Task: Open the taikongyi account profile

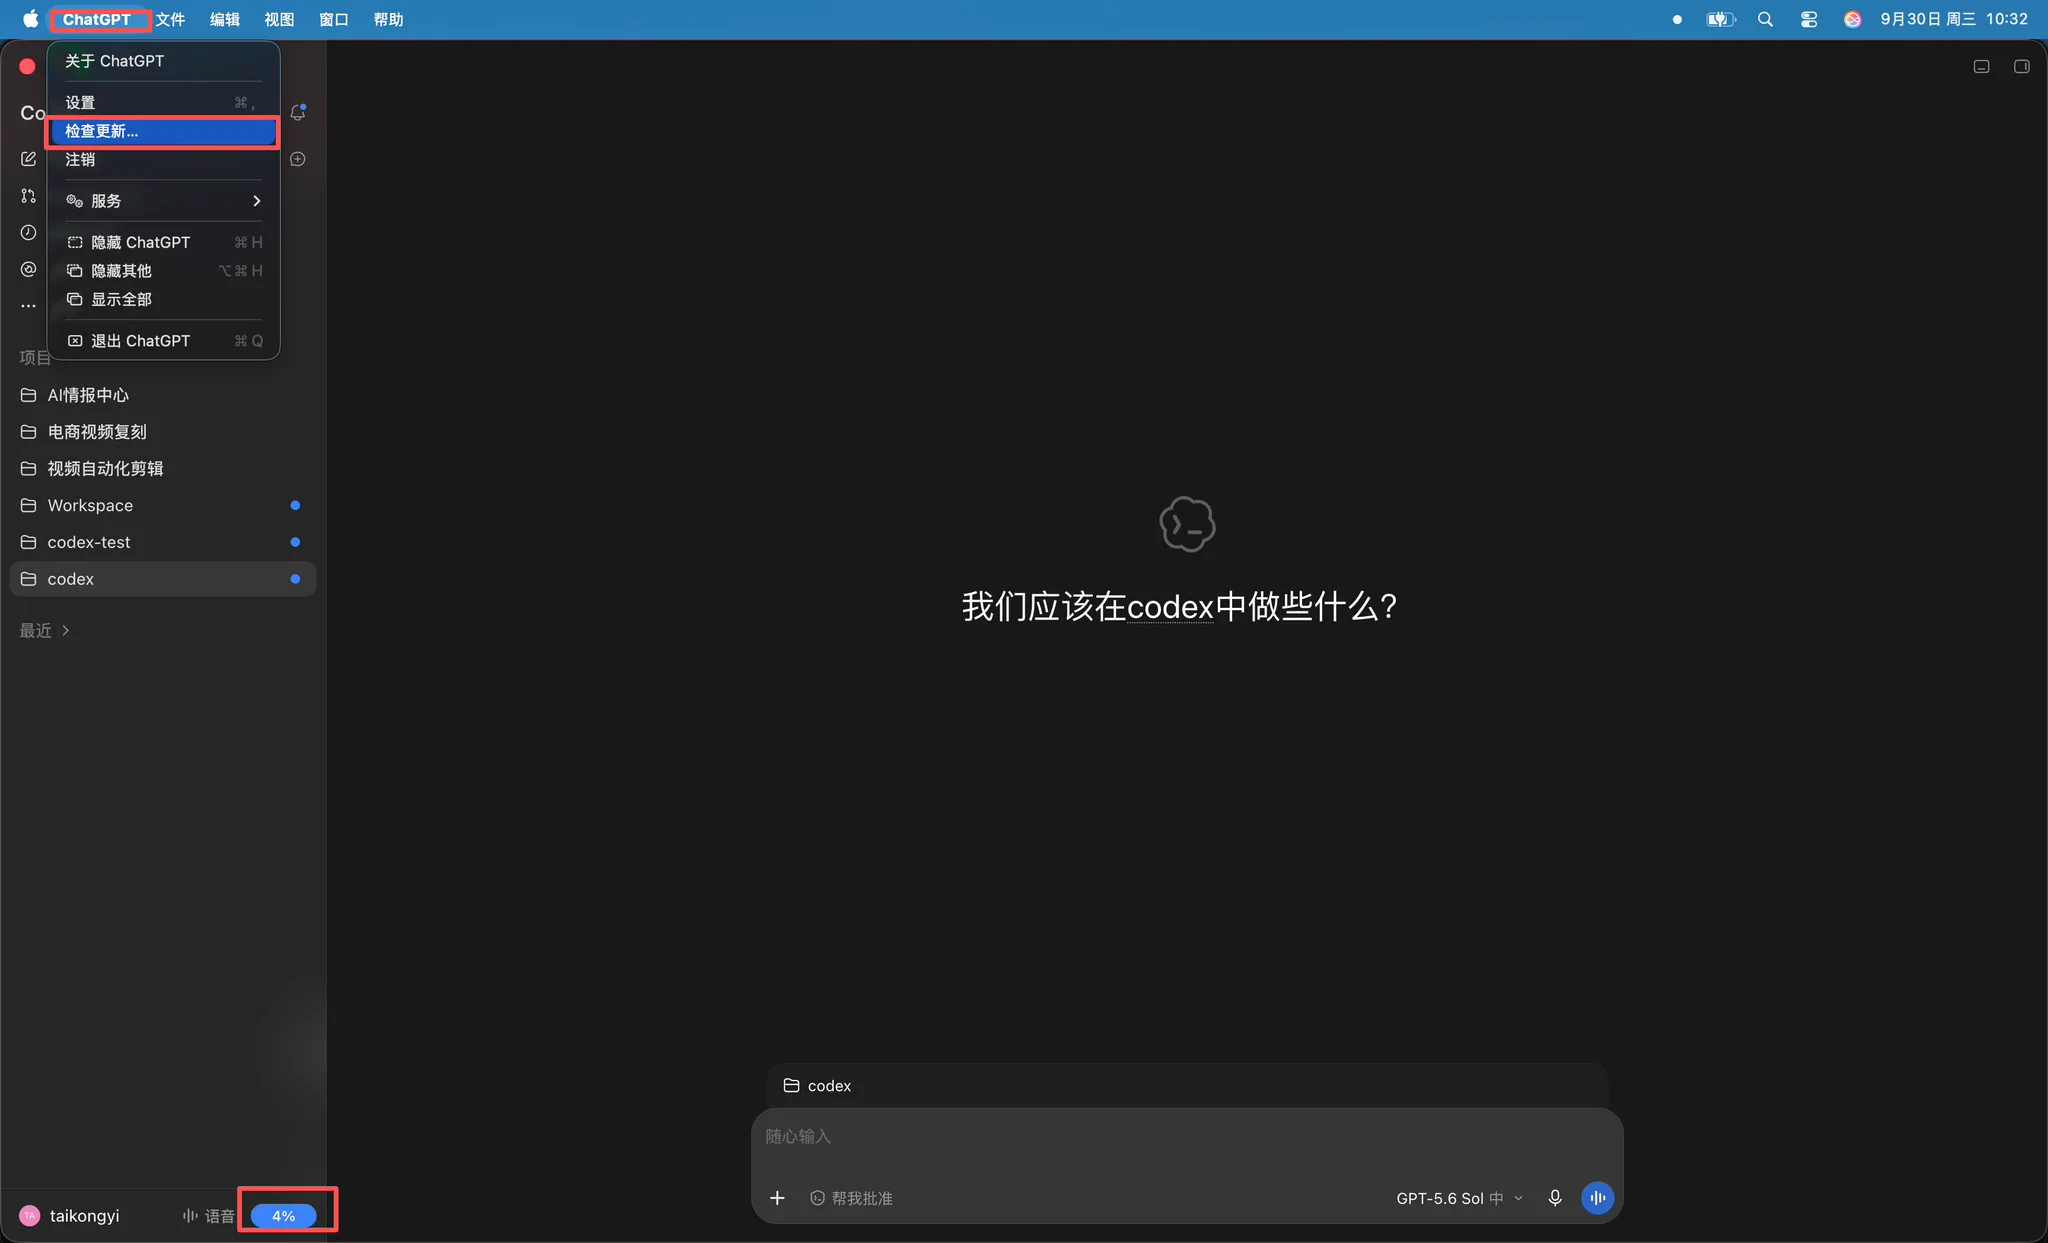Action: 70,1216
